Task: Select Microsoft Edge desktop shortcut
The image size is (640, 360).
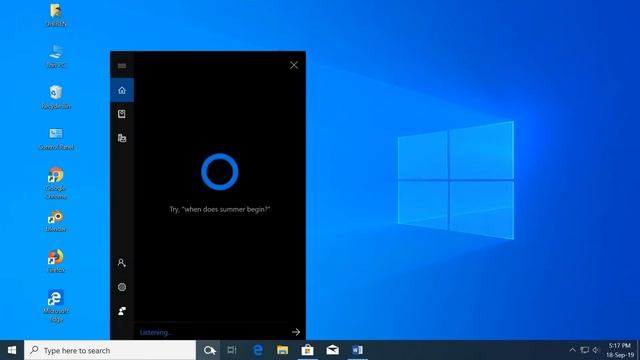Action: pyautogui.click(x=56, y=306)
